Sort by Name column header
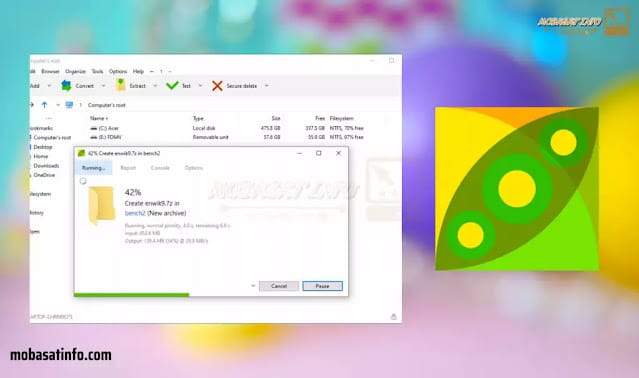Viewport: 639px width, 378px height. [x=98, y=118]
